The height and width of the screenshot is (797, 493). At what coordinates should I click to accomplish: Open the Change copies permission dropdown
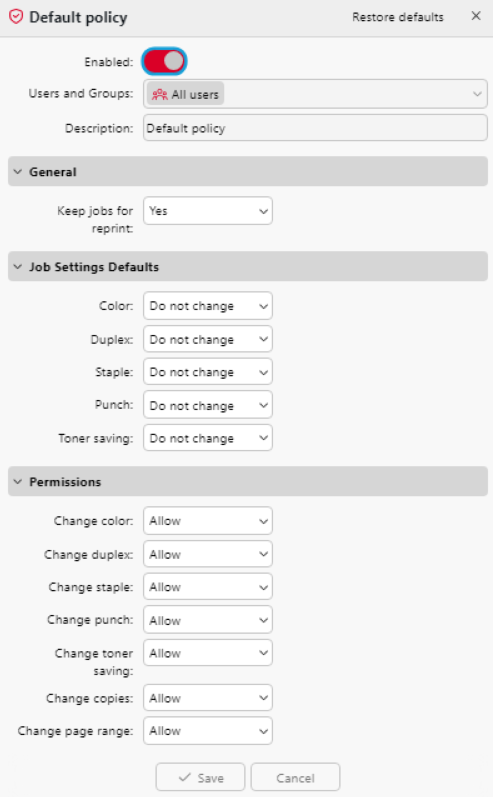point(208,698)
